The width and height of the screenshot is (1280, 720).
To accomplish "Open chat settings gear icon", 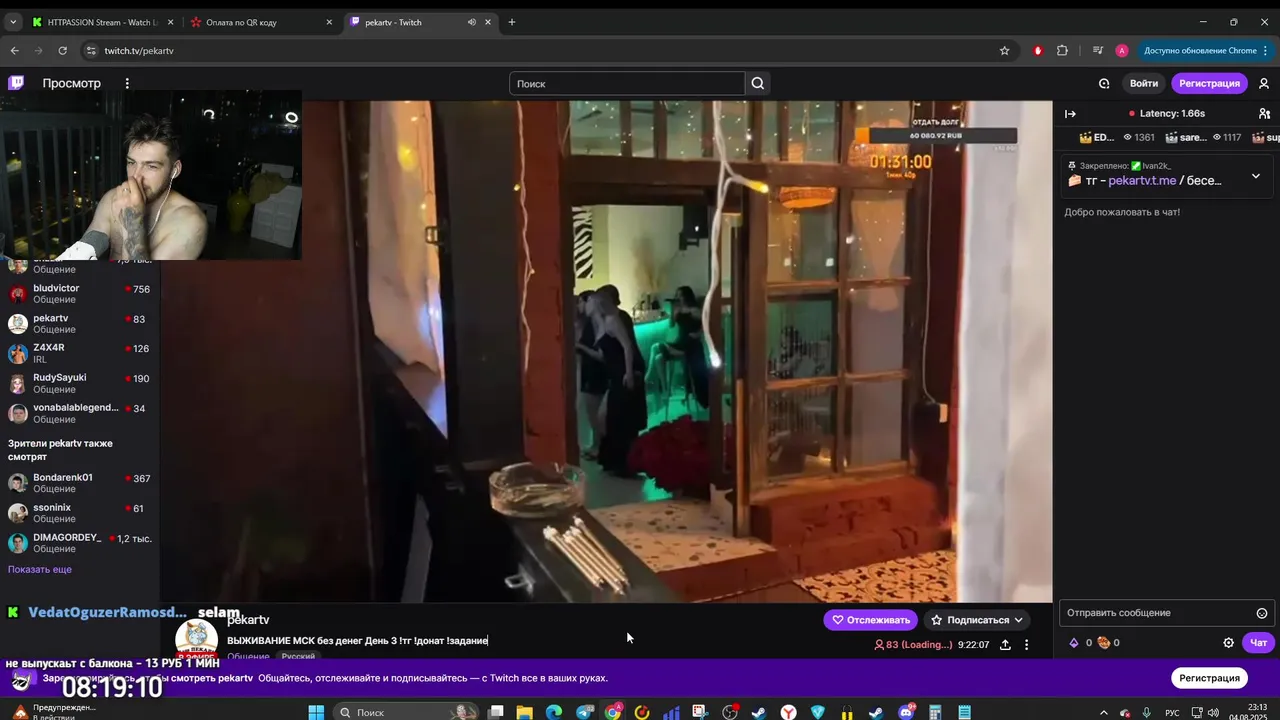I will [1229, 643].
